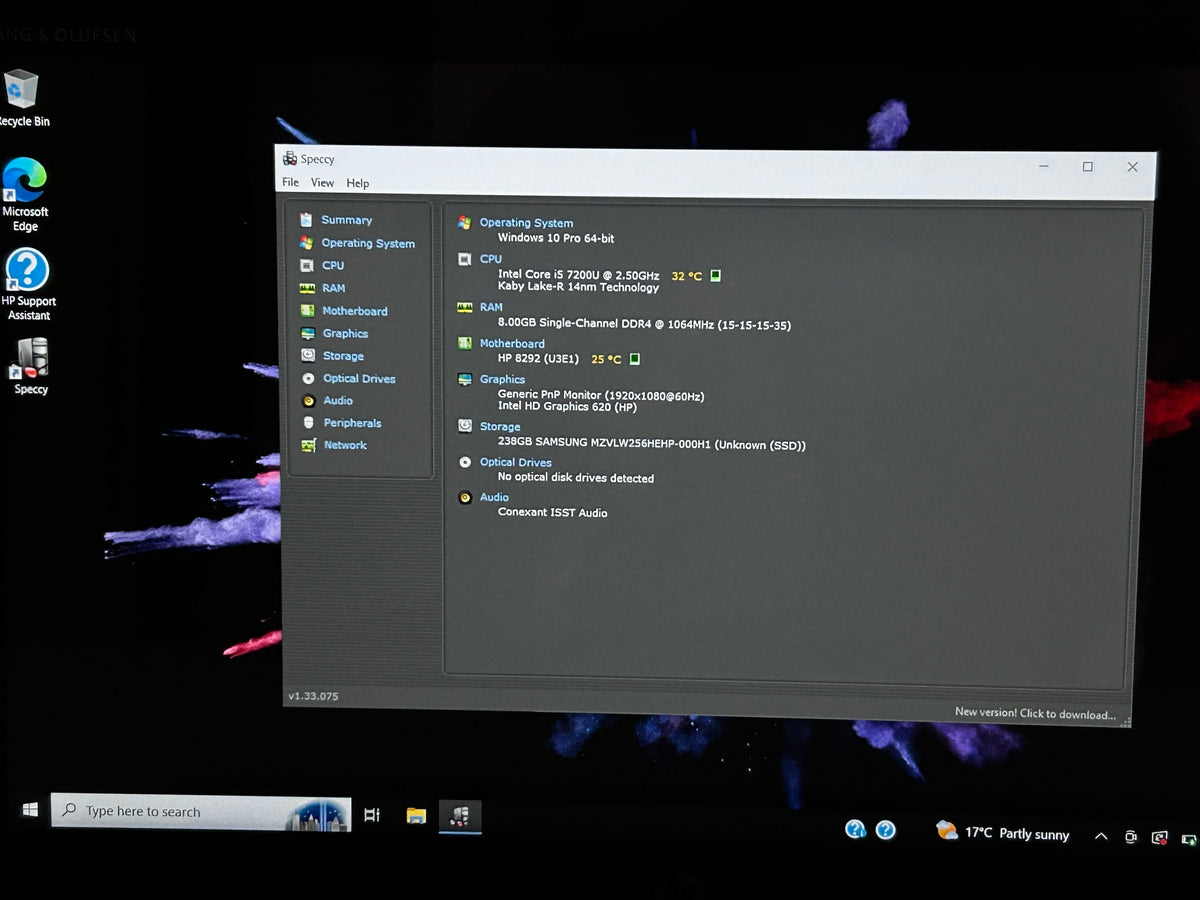Click the weather widget showing 17°C

[x=1002, y=832]
